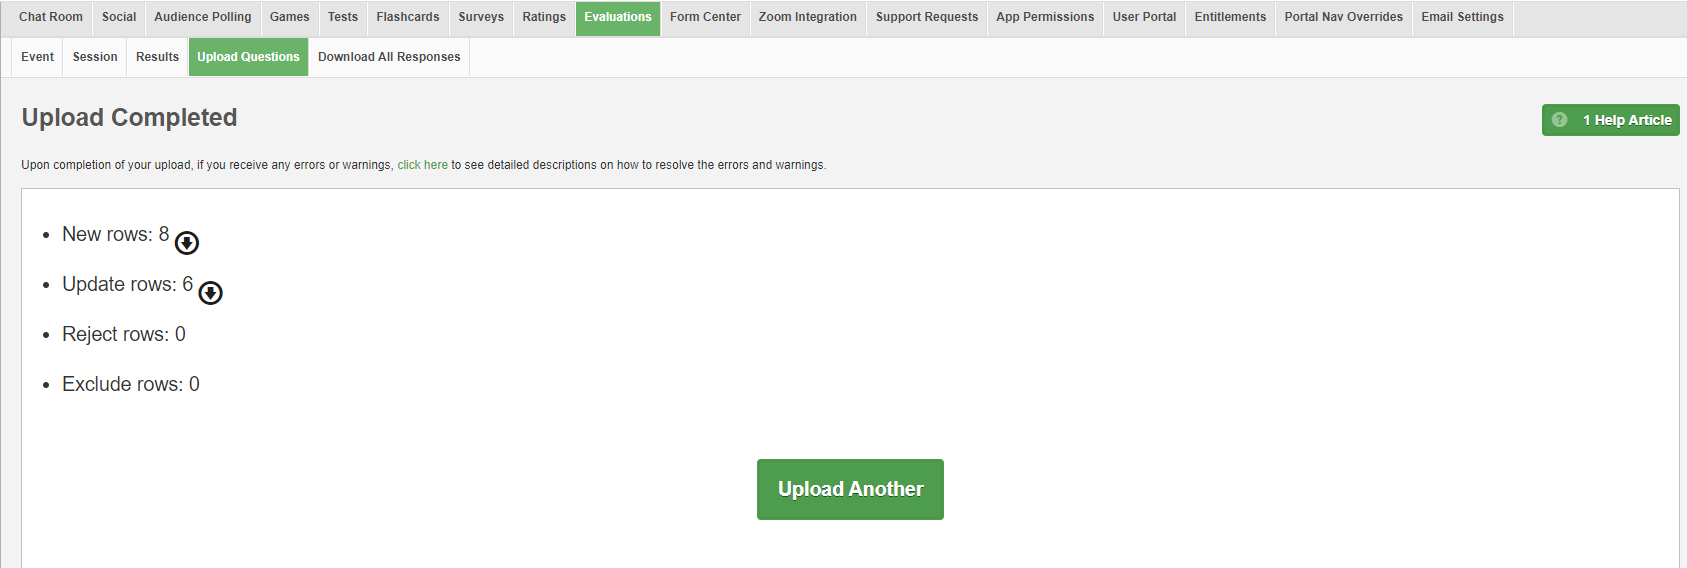Image resolution: width=1687 pixels, height=568 pixels.
Task: Navigate to Audience Polling
Action: click(203, 17)
